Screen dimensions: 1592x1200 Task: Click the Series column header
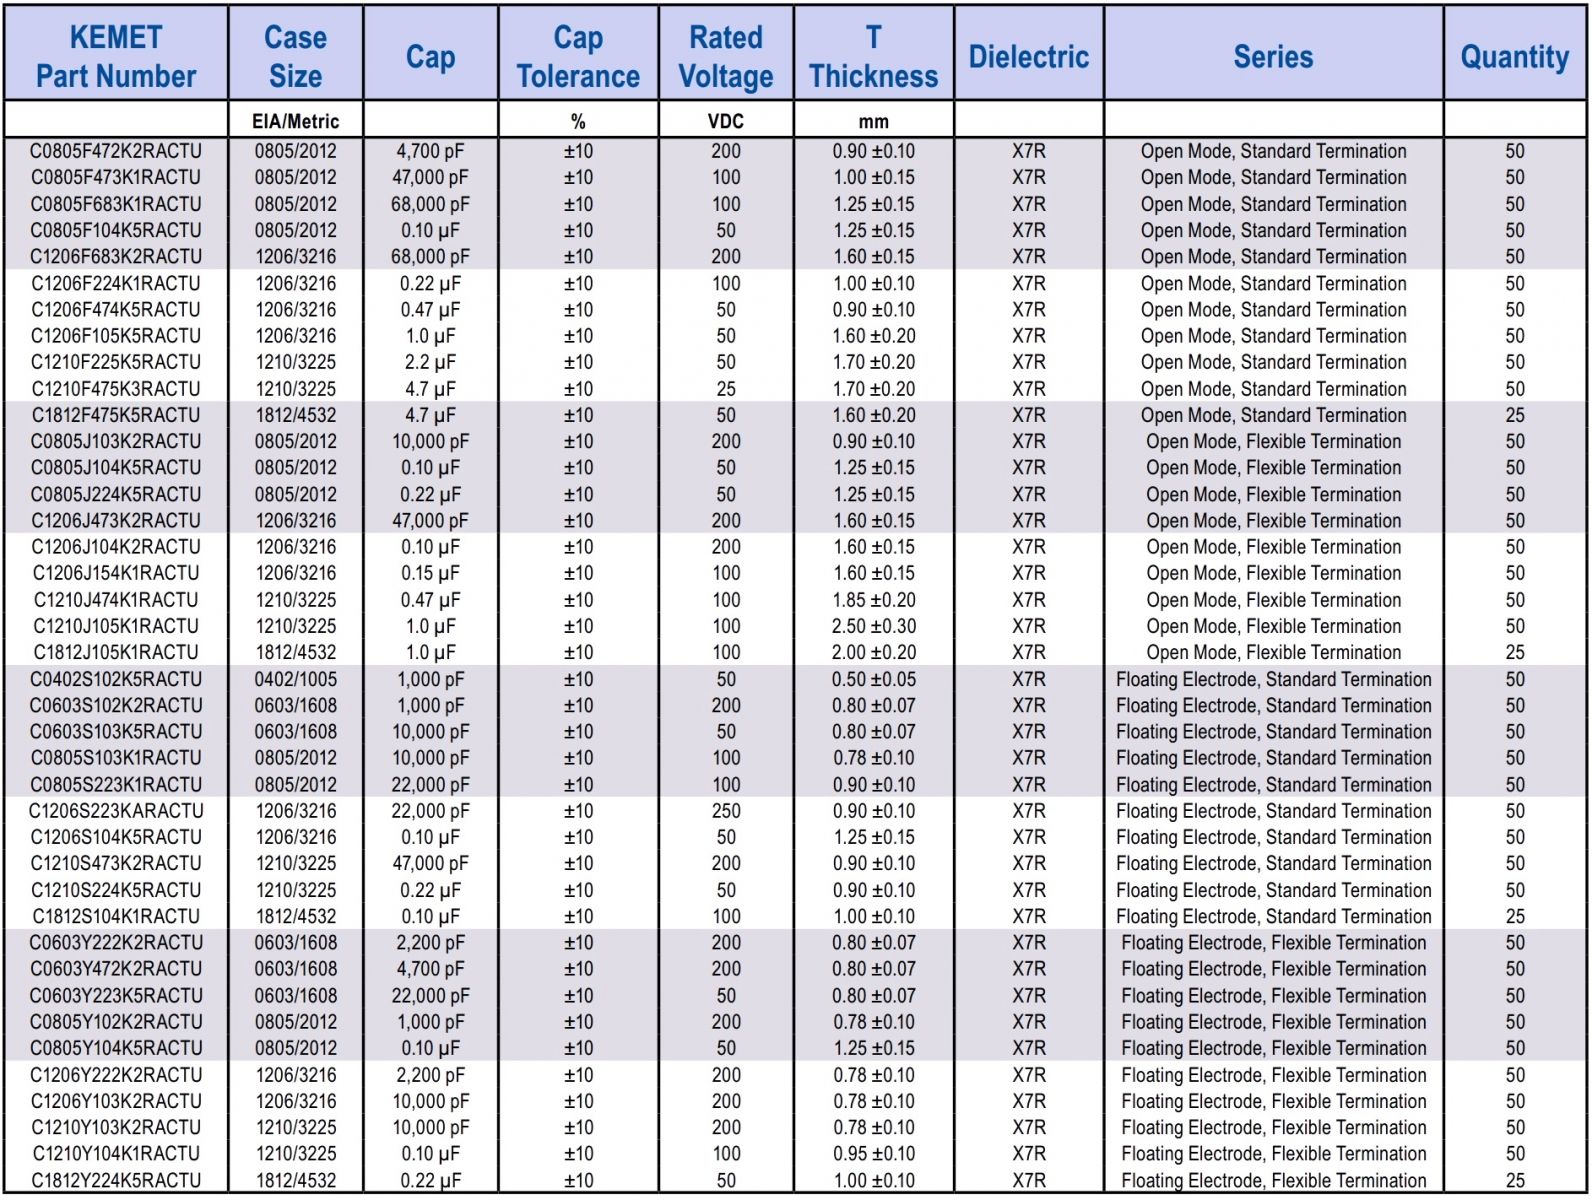pos(1273,56)
